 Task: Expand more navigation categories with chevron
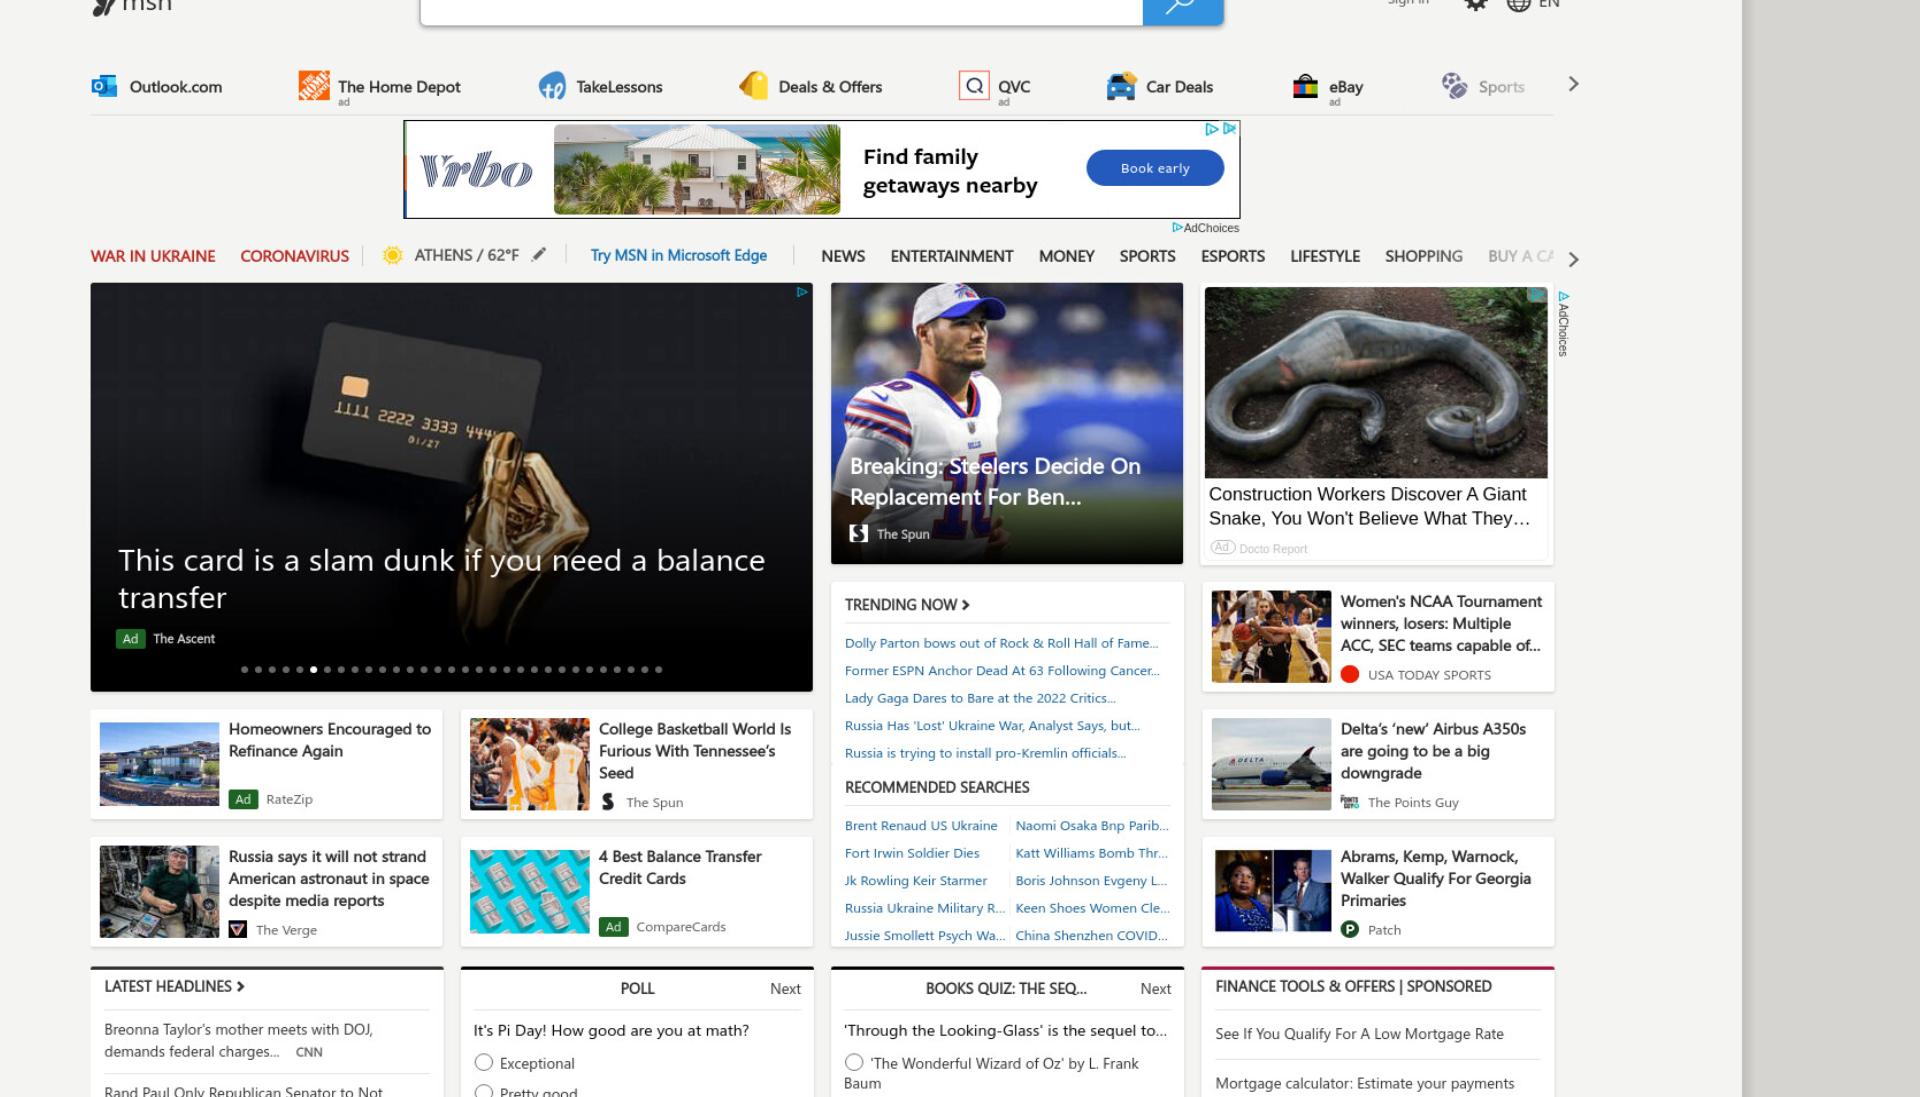(x=1573, y=259)
